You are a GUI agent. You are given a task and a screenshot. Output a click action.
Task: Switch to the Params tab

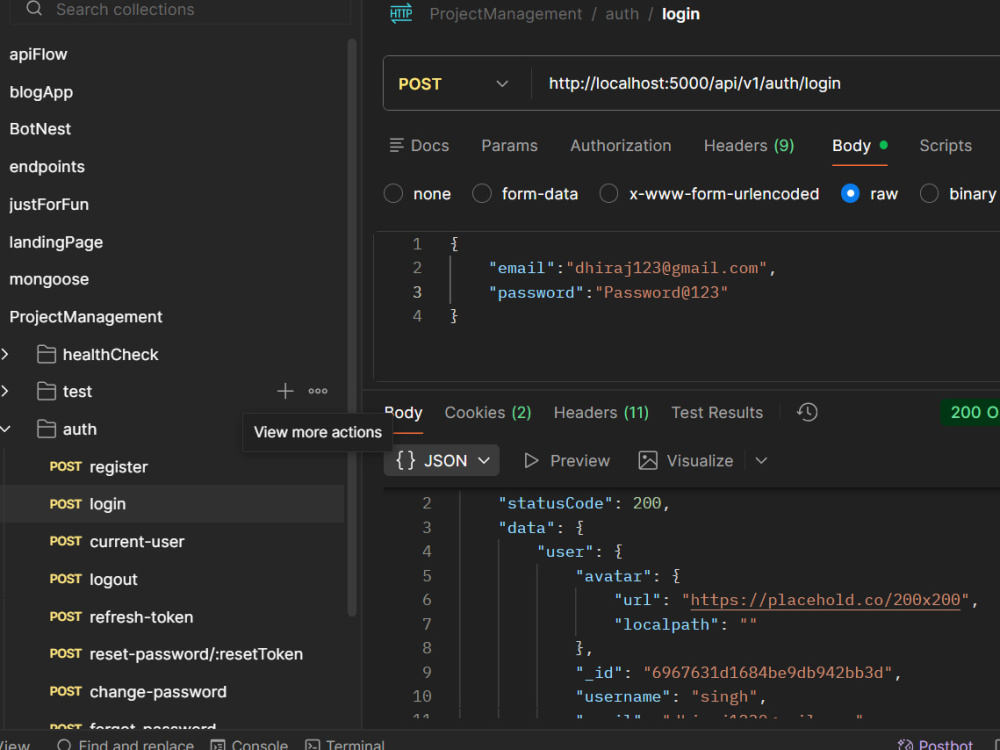coord(509,145)
